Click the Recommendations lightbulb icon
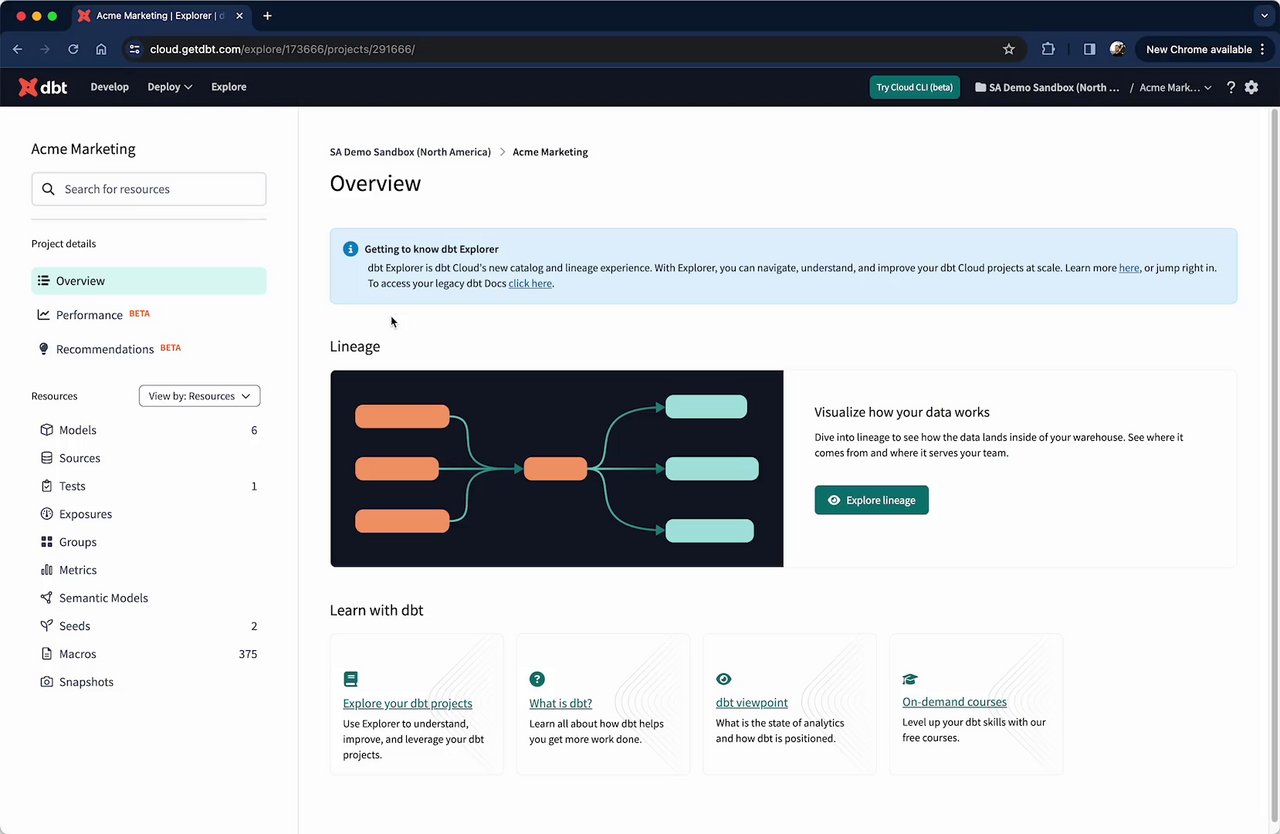 pos(43,349)
